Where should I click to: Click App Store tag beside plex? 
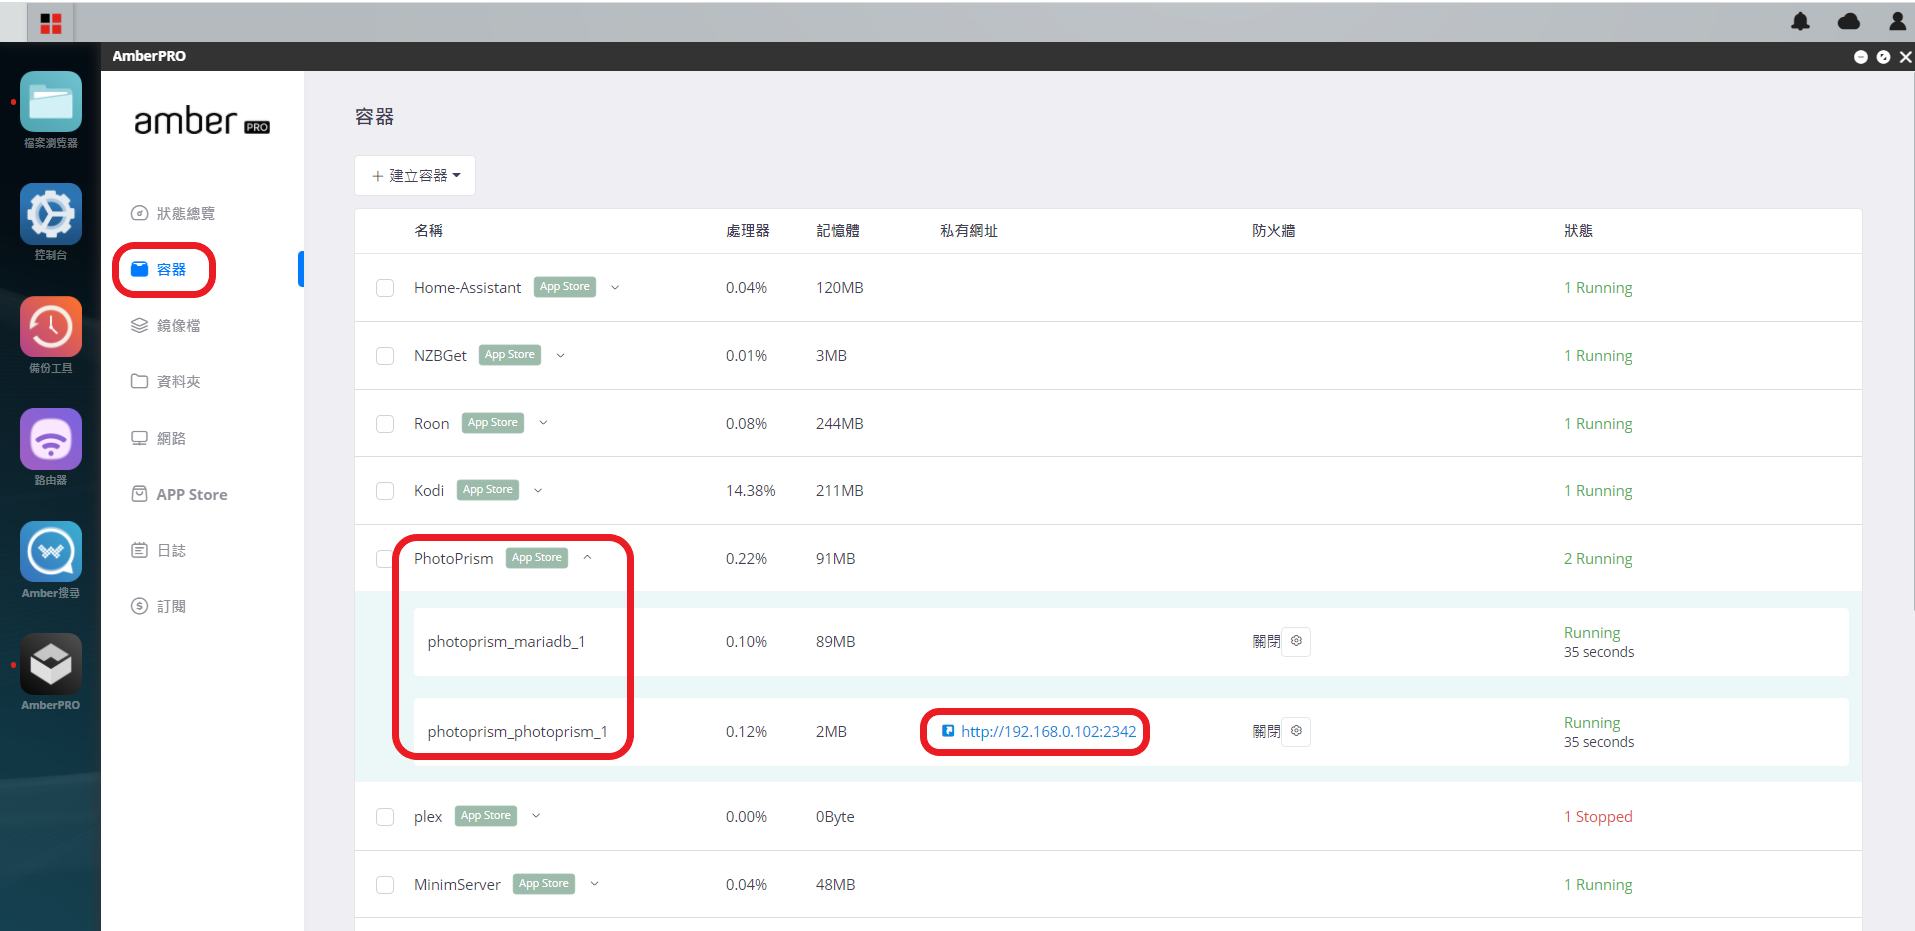[486, 816]
